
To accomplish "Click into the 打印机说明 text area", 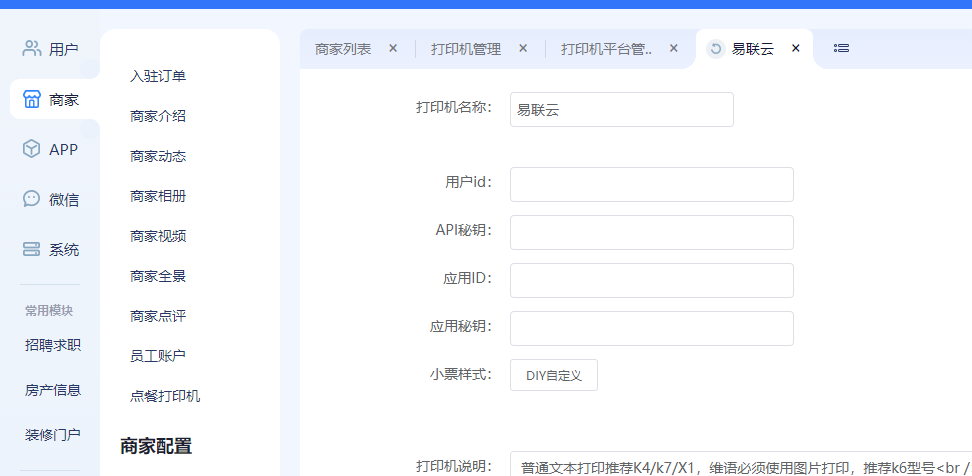I will click(741, 464).
